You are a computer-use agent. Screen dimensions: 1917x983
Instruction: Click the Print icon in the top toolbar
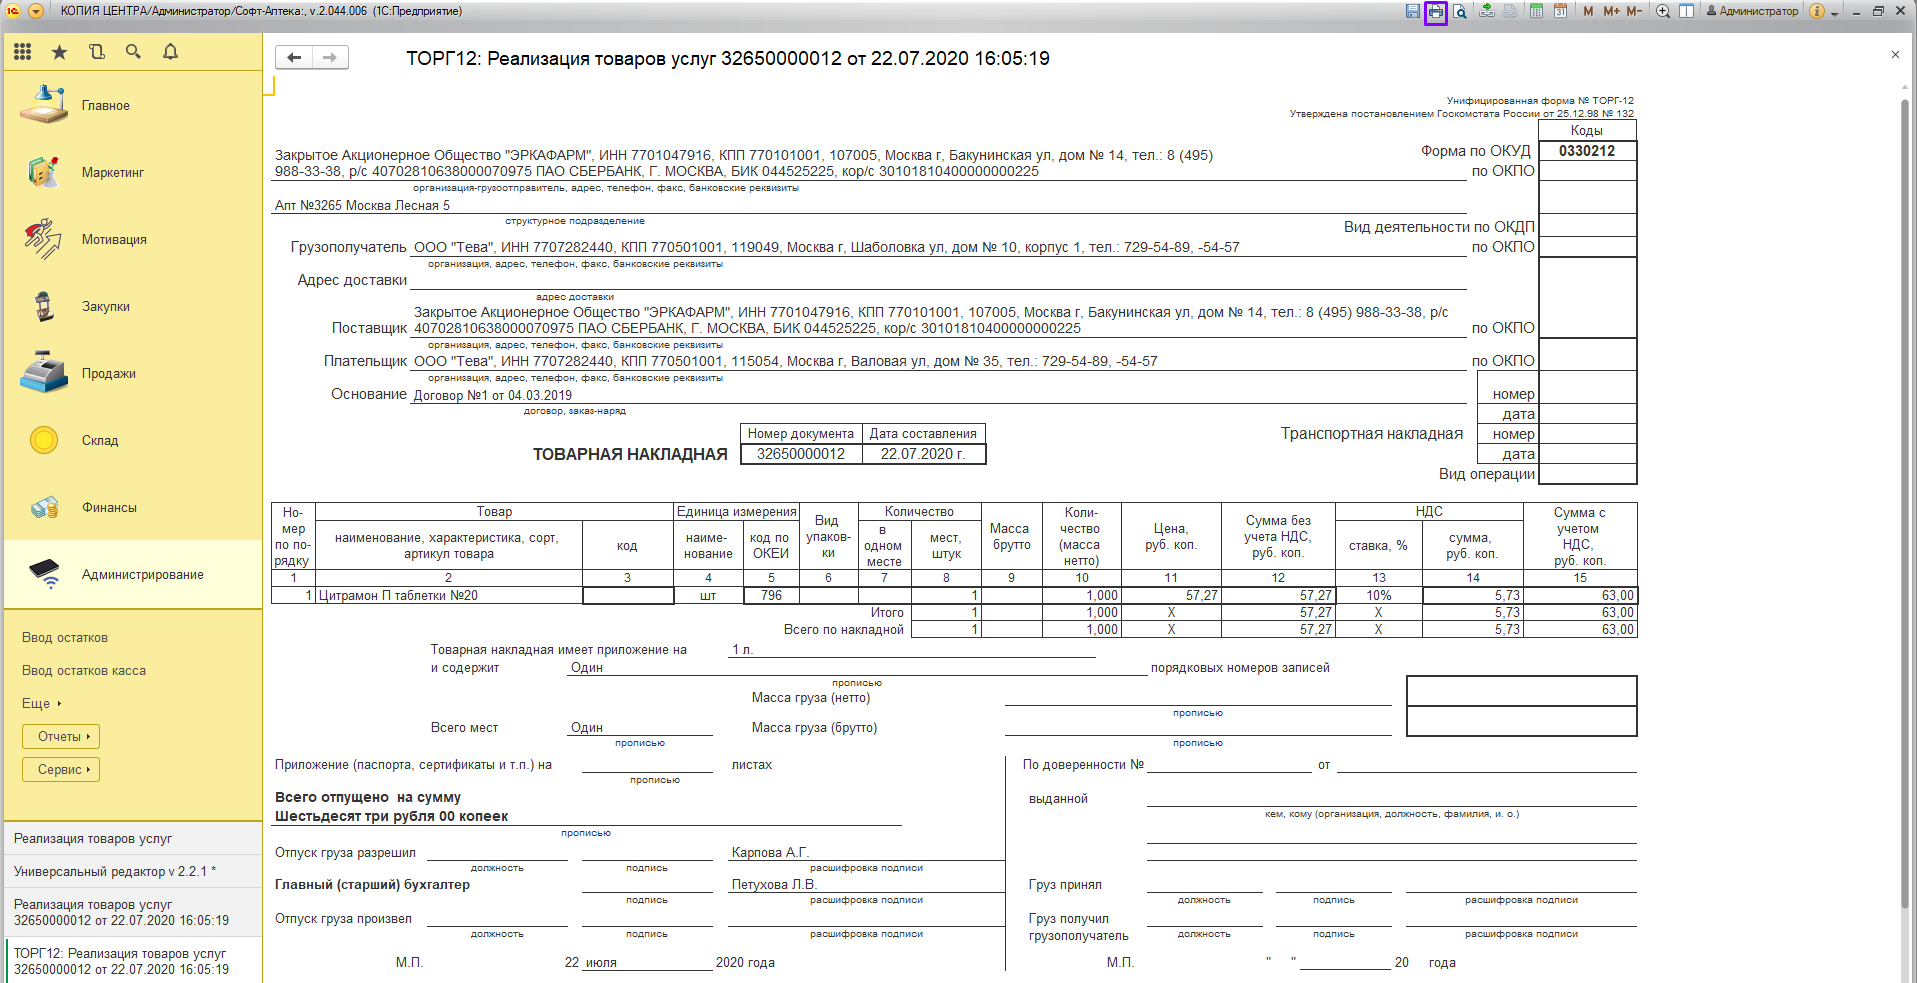coord(1435,12)
